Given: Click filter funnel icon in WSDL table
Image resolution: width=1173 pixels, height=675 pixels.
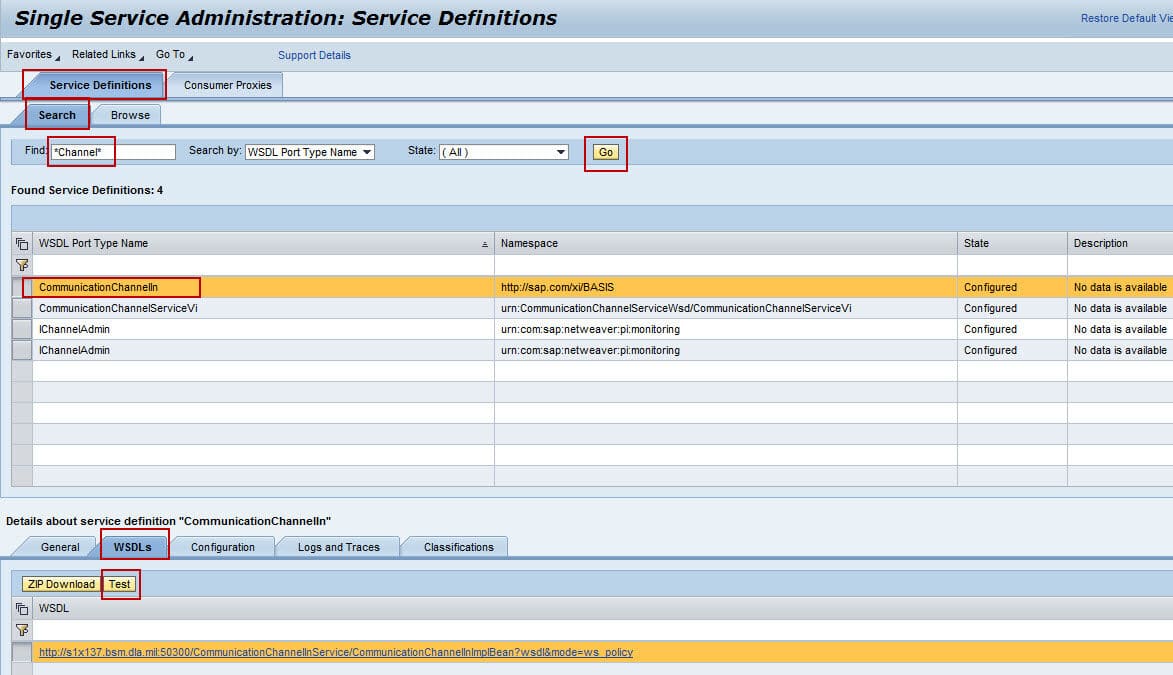Looking at the screenshot, I should pyautogui.click(x=22, y=630).
